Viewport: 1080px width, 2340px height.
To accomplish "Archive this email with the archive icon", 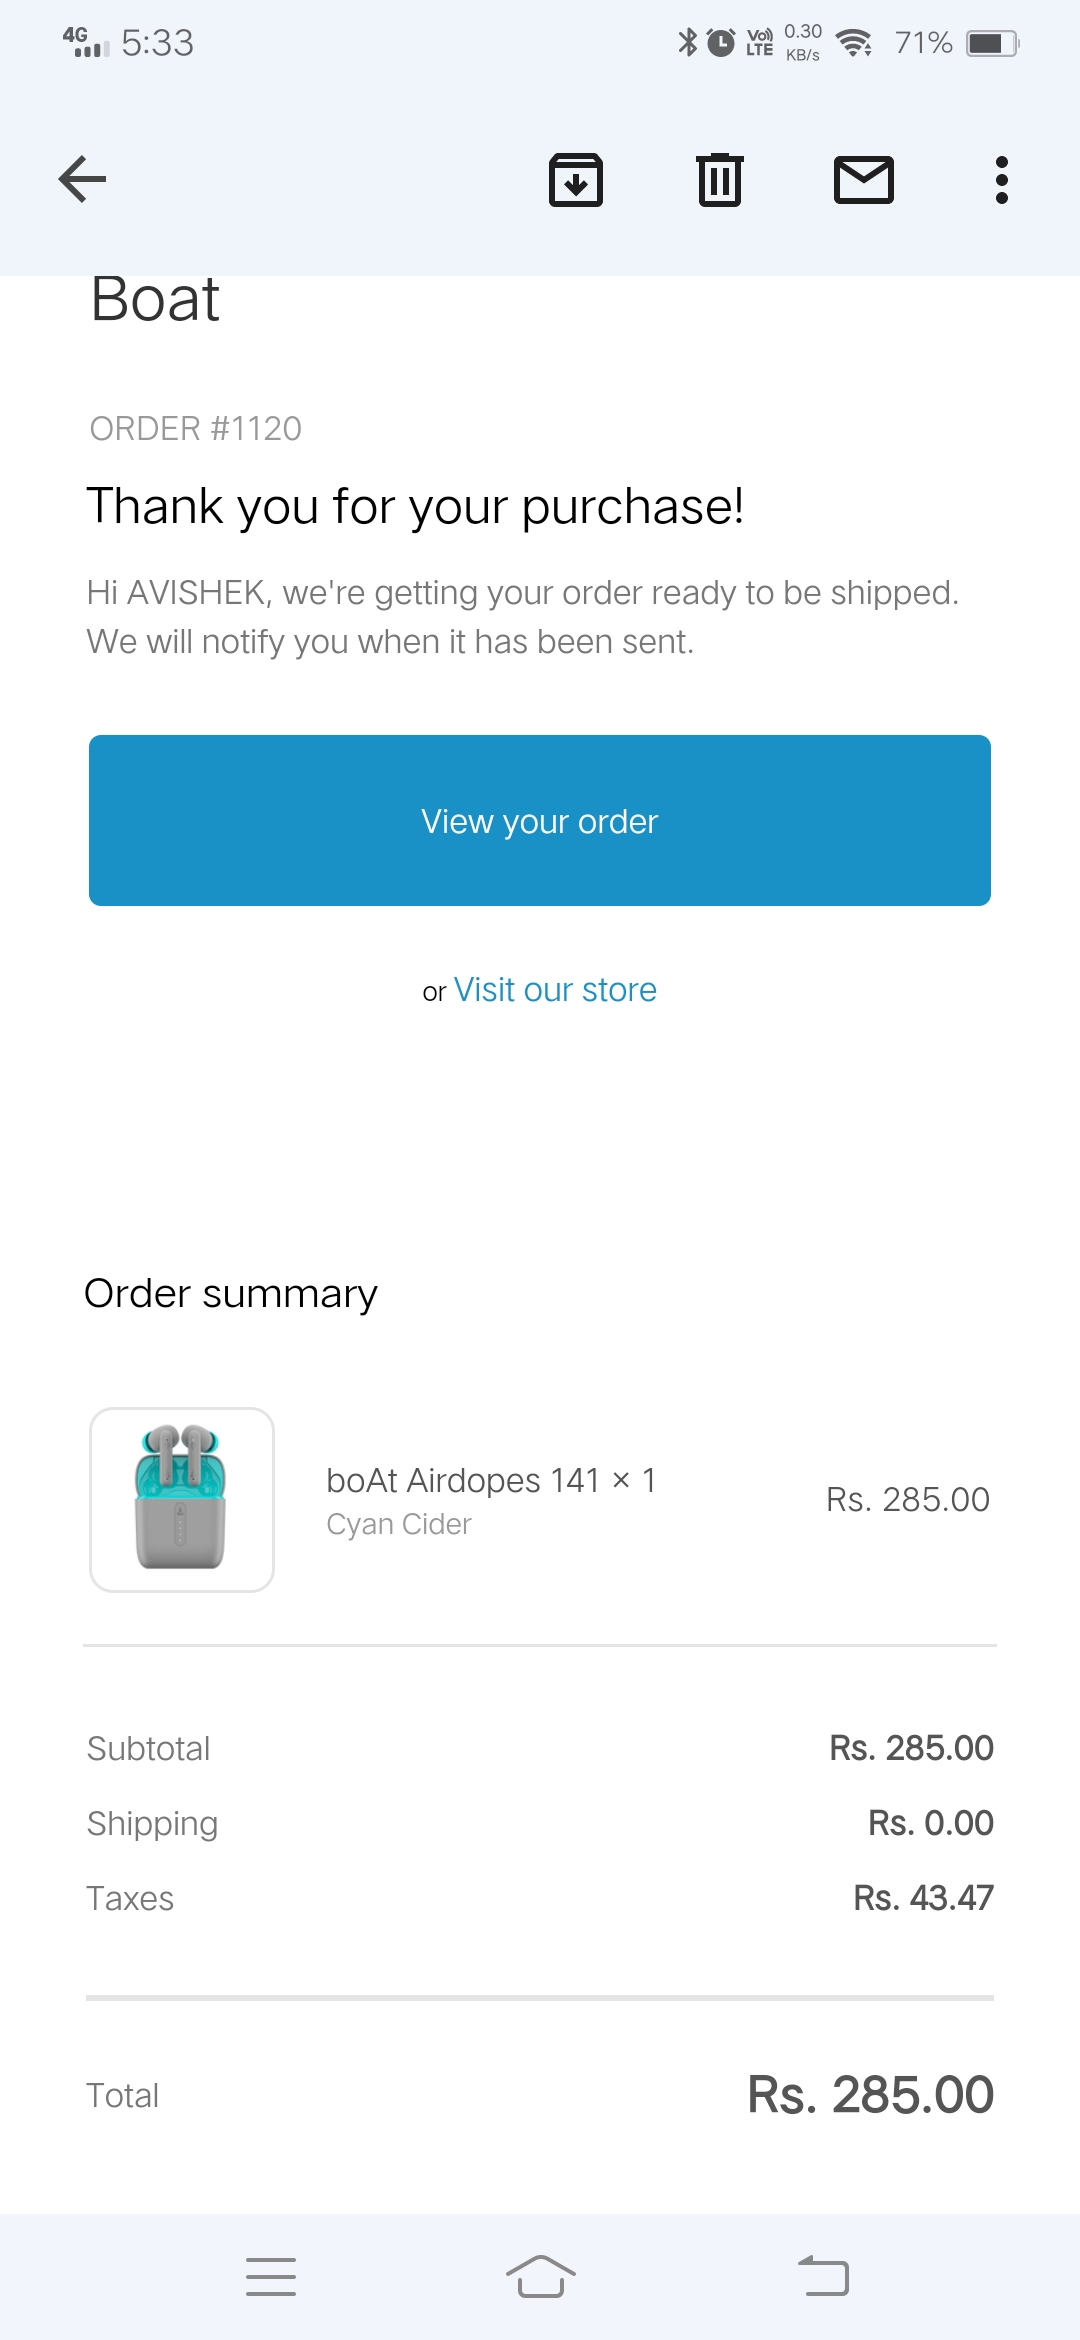I will [x=576, y=180].
